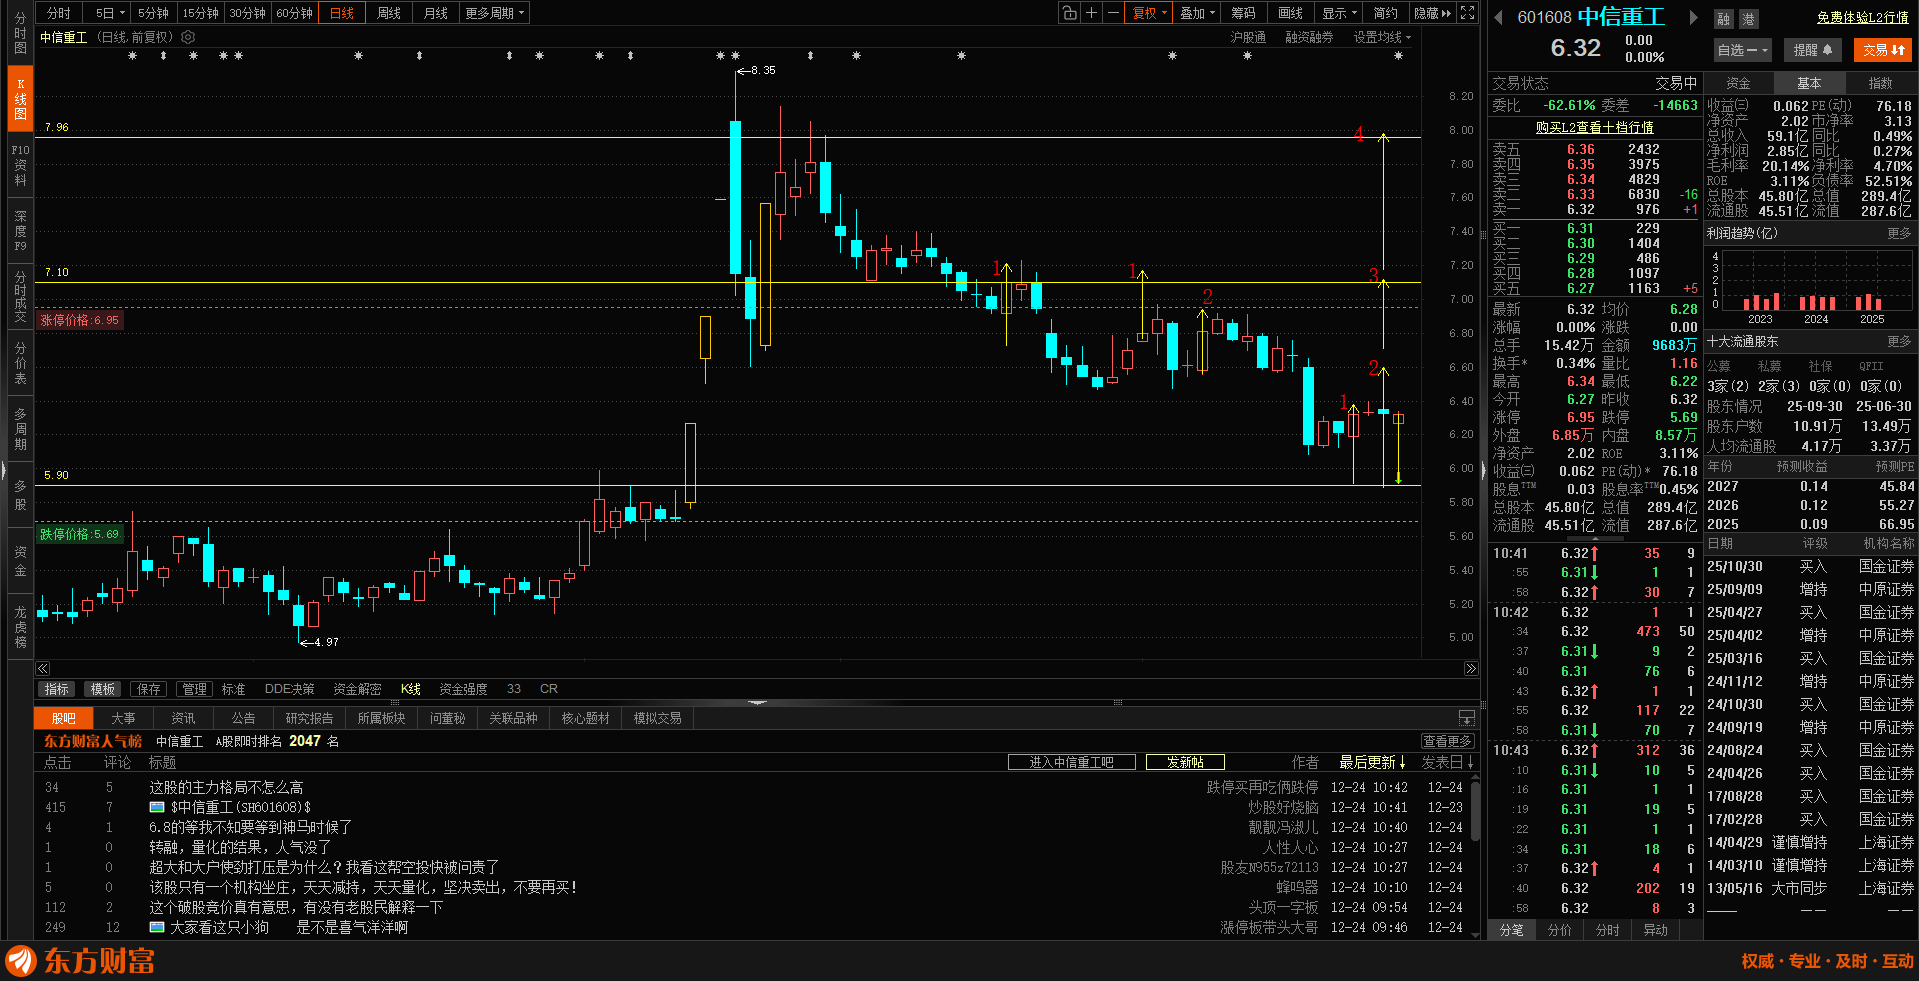Open chart settings gear beside 中信重工 title
Viewport: 1919px width, 981px height.
tap(188, 37)
